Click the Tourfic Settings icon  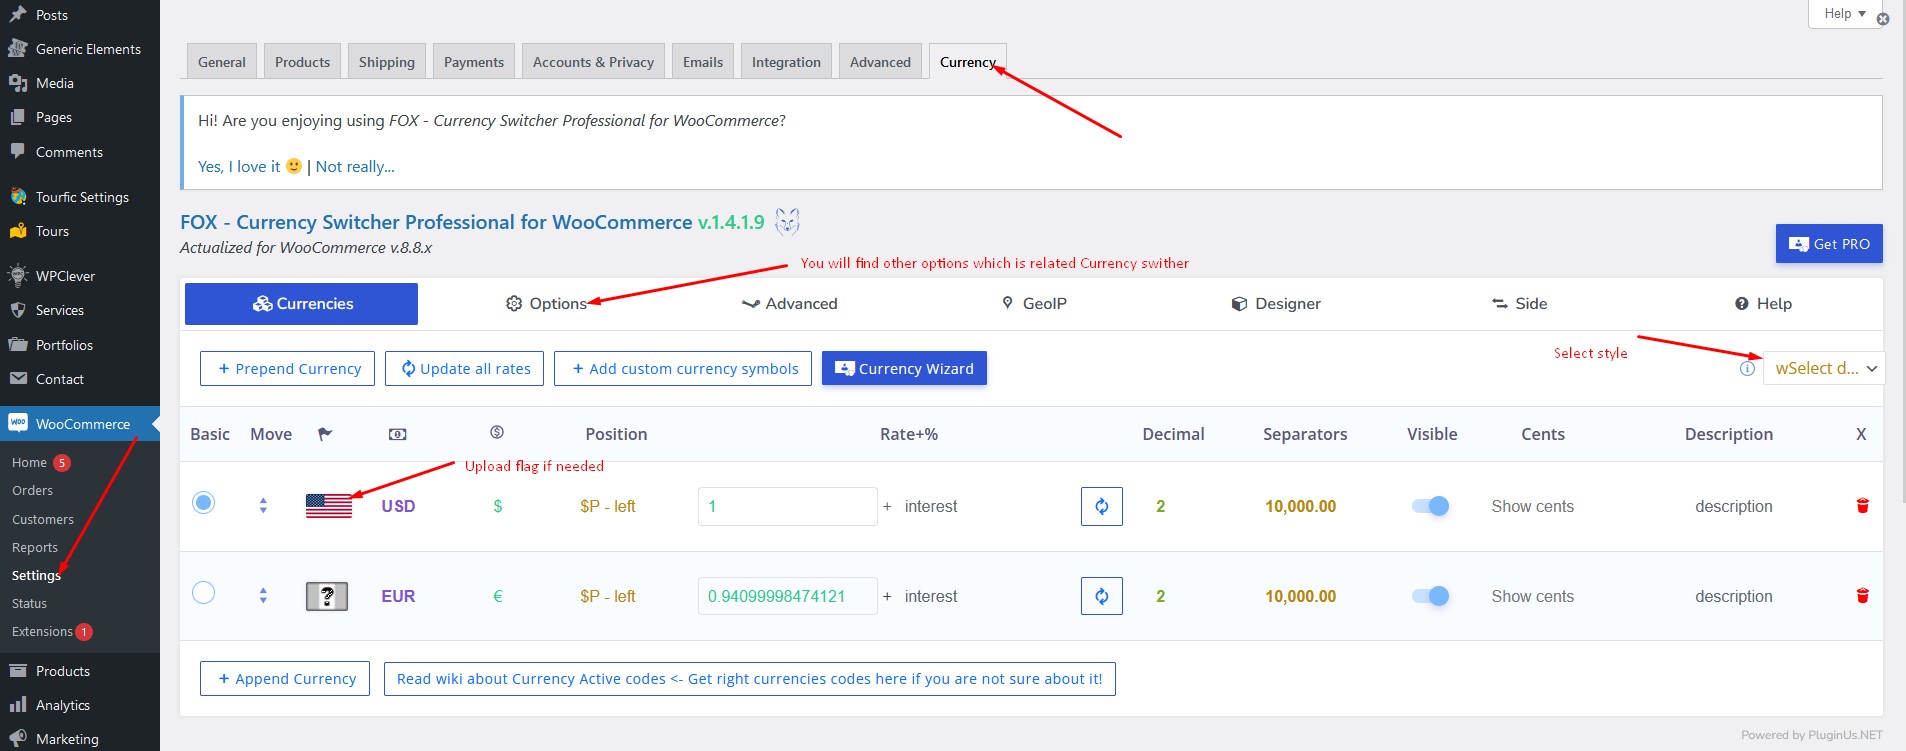18,197
